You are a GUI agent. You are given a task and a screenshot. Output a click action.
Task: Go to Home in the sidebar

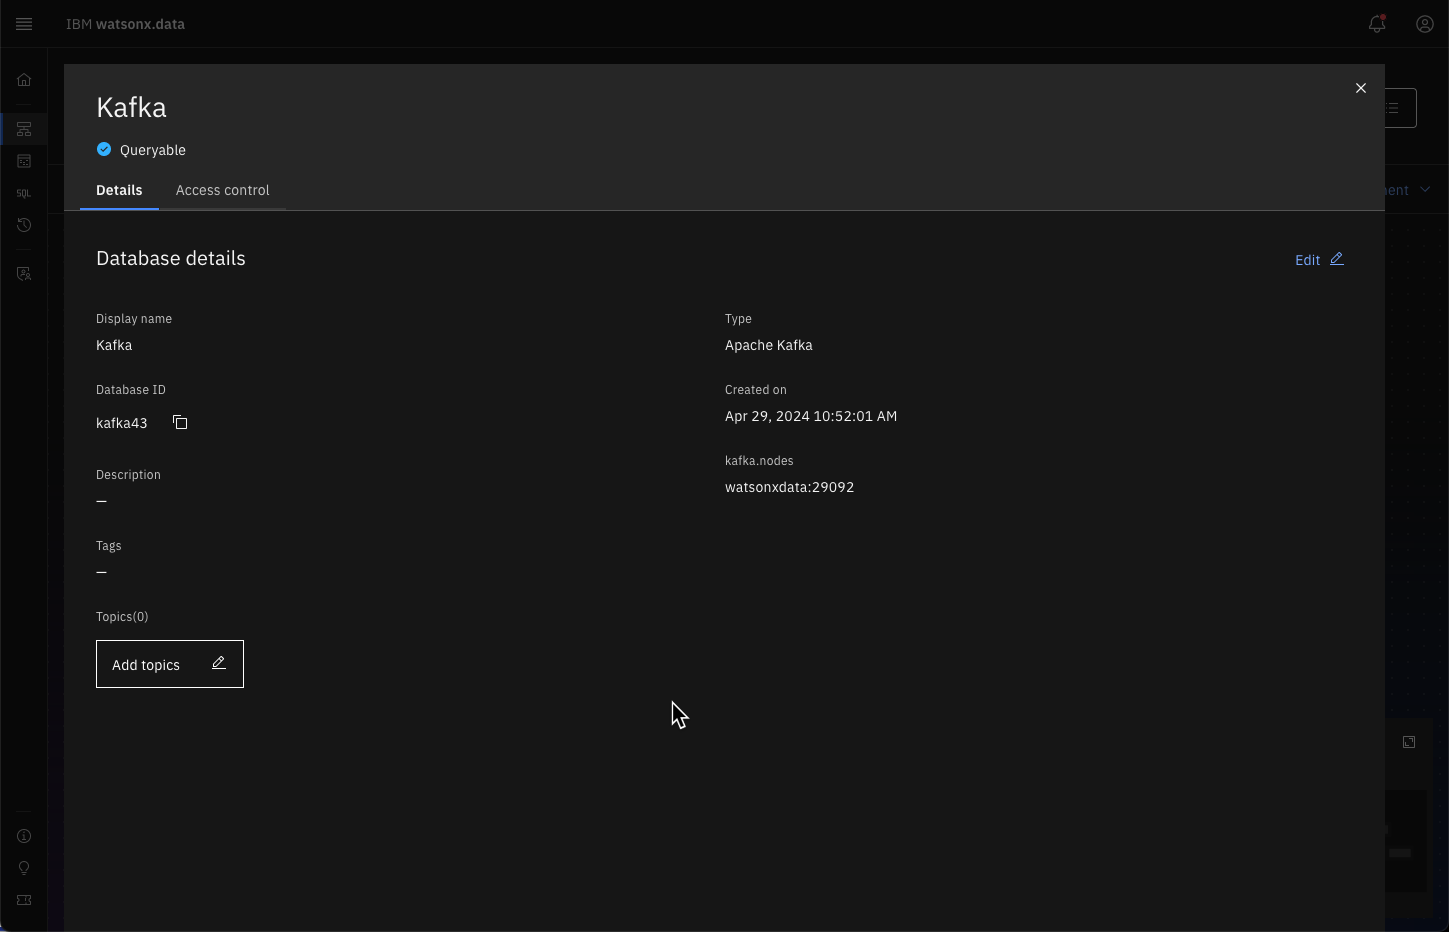click(24, 80)
